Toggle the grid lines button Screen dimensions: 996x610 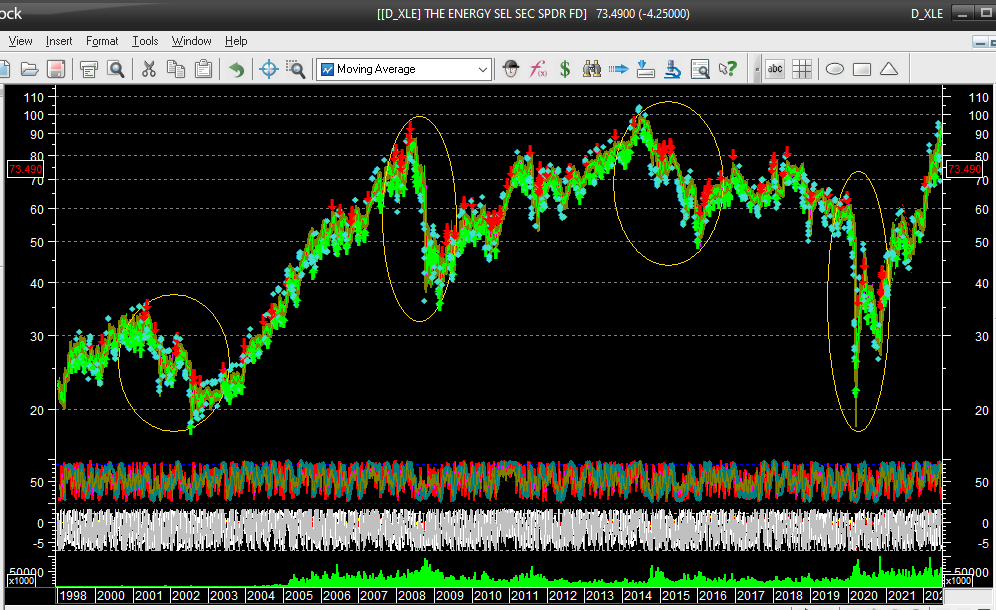click(802, 69)
